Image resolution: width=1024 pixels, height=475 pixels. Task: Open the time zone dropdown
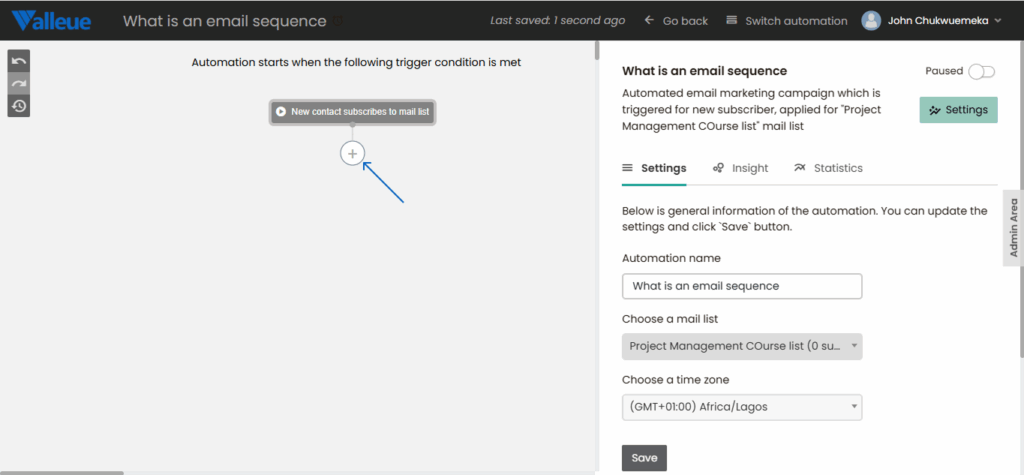pyautogui.click(x=742, y=407)
